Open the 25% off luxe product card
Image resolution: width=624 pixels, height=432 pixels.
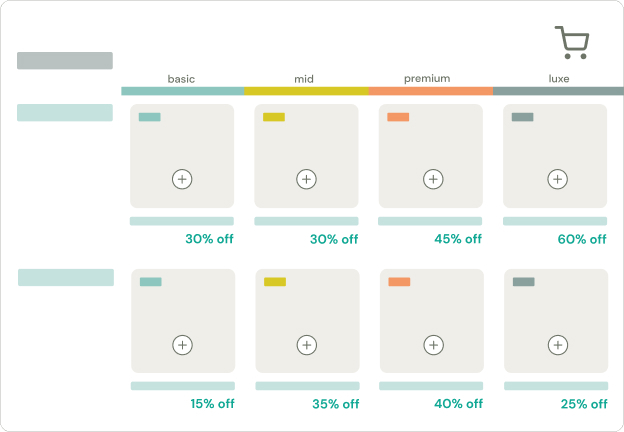coord(556,321)
